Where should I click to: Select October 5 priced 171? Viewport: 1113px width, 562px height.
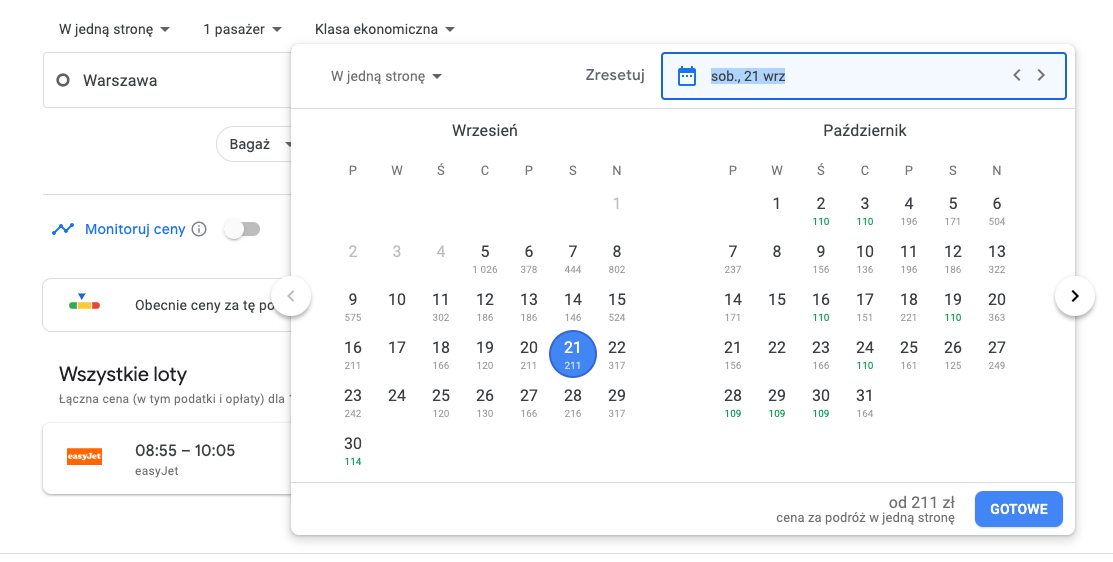pyautogui.click(x=953, y=211)
